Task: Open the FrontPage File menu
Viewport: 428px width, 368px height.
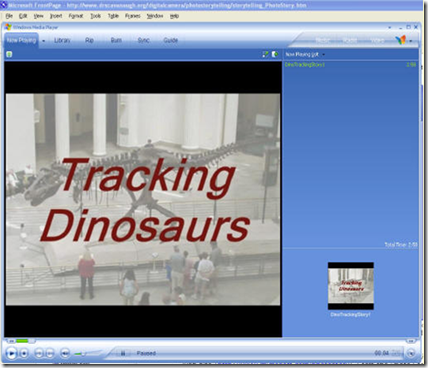Action: tap(9, 16)
